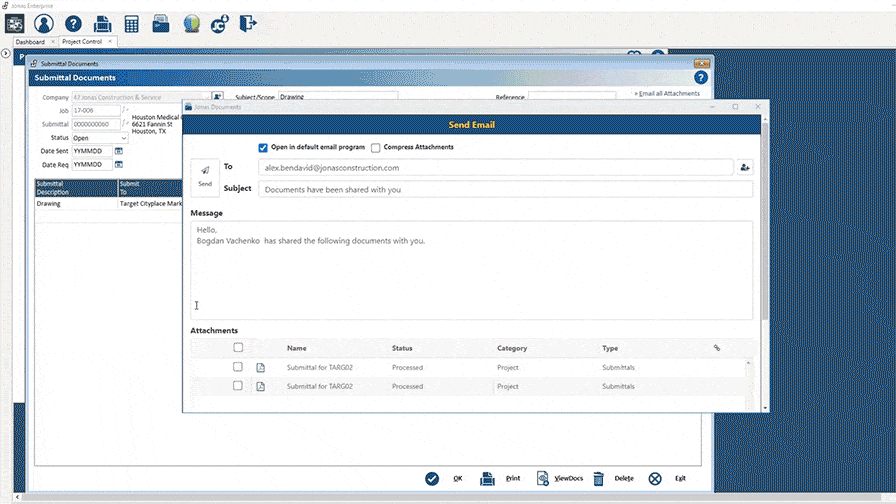Open the document folder icon in toolbar
Screen dimensions: 896x504
pyautogui.click(x=161, y=23)
